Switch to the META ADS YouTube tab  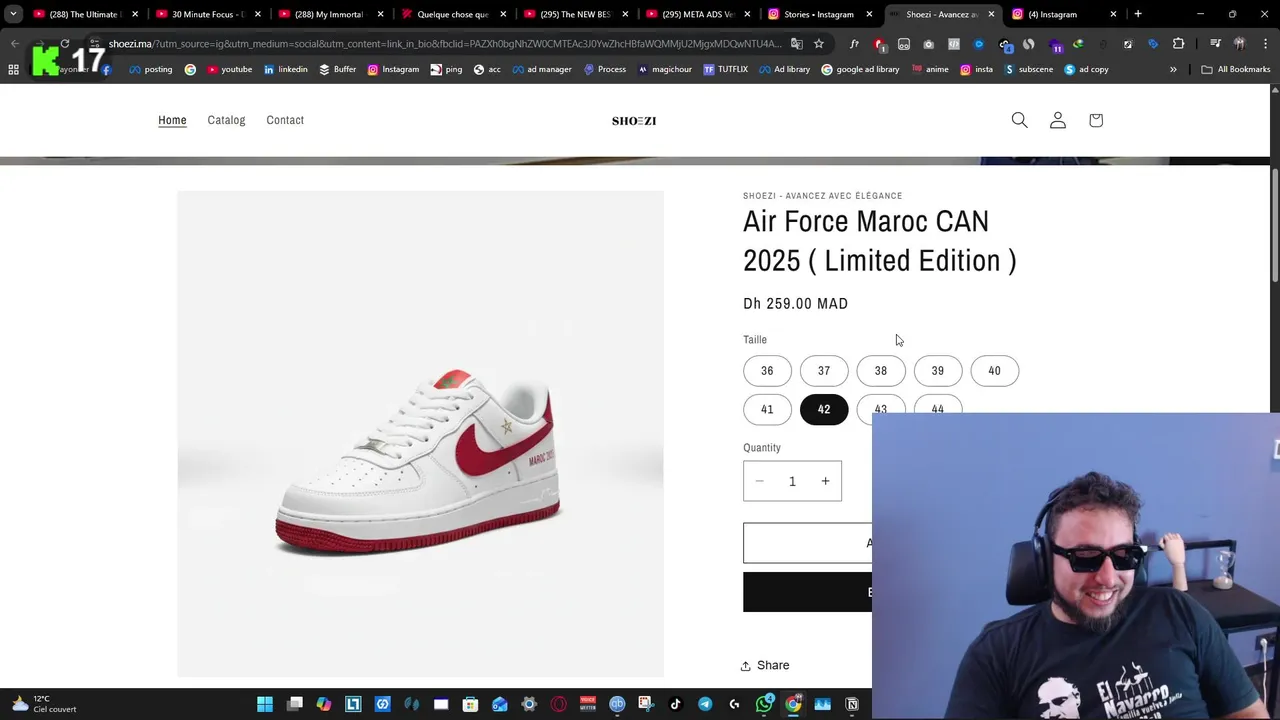pos(698,14)
